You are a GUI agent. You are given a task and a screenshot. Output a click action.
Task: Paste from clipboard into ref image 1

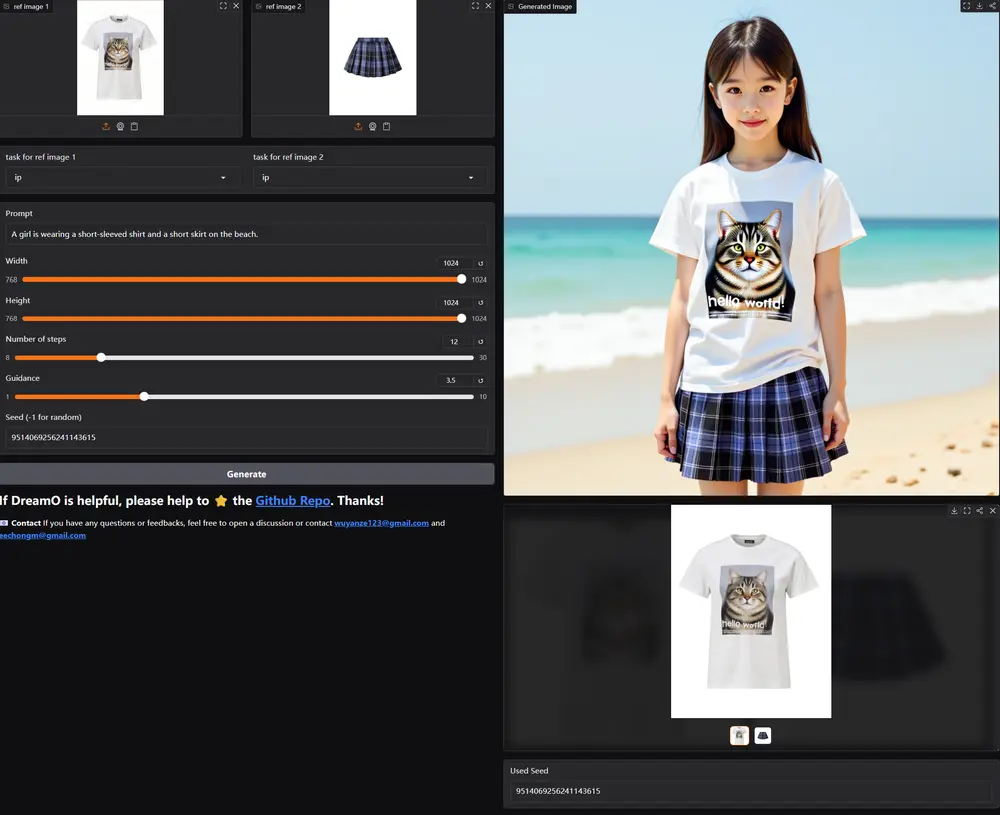click(x=134, y=126)
